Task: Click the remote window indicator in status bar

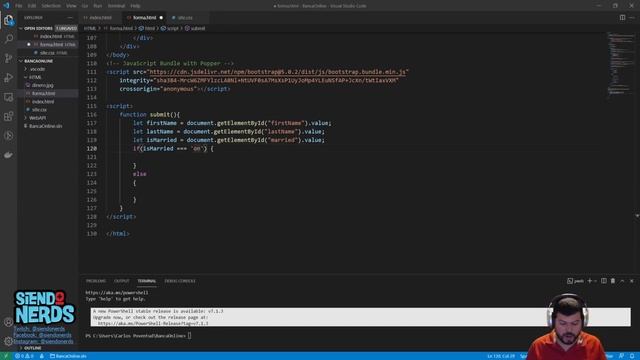Action: (x=6, y=356)
